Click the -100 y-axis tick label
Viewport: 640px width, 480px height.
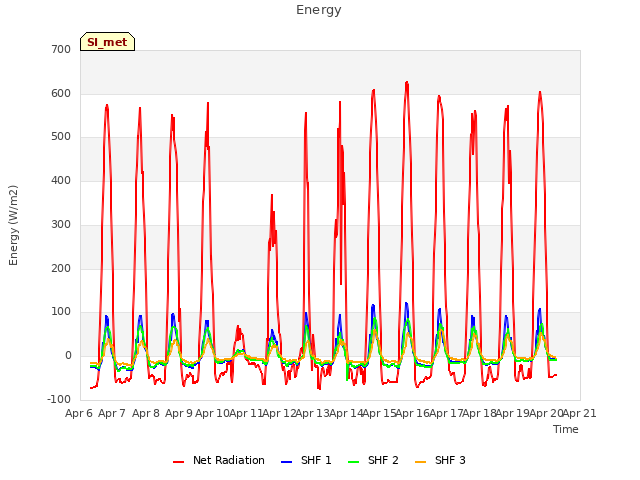(59, 399)
